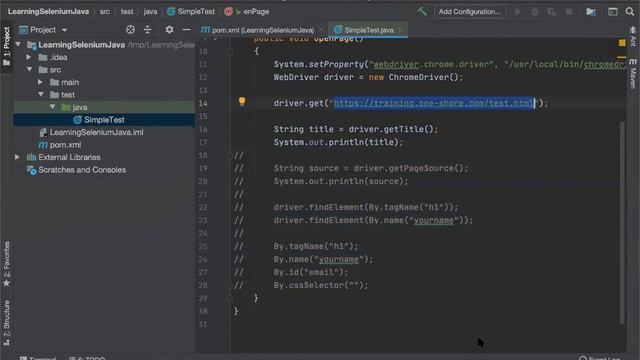This screenshot has width=640, height=360.
Task: Click the training.one-shore.com URL link
Action: tap(434, 103)
